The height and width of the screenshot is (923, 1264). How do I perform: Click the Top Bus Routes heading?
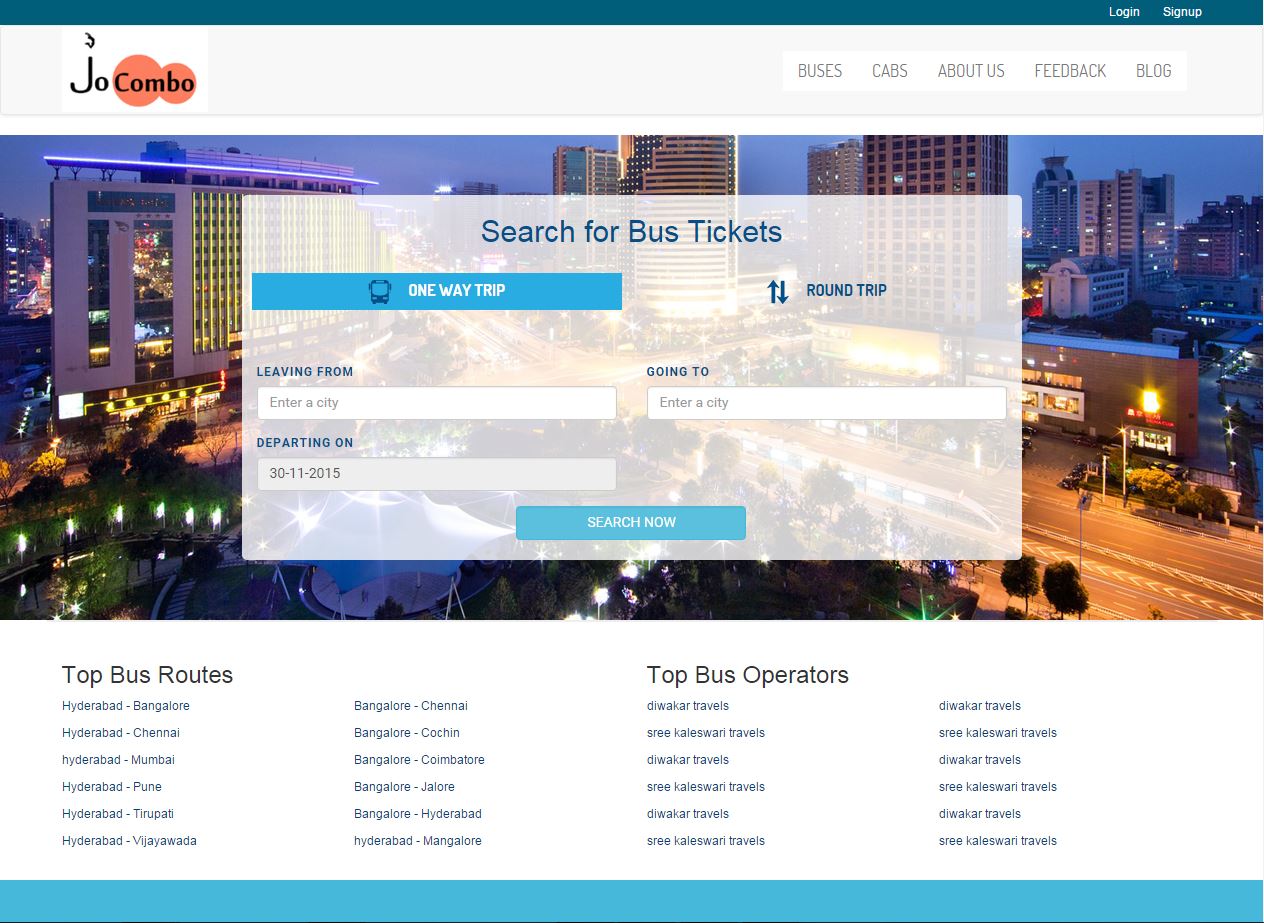pyautogui.click(x=147, y=675)
